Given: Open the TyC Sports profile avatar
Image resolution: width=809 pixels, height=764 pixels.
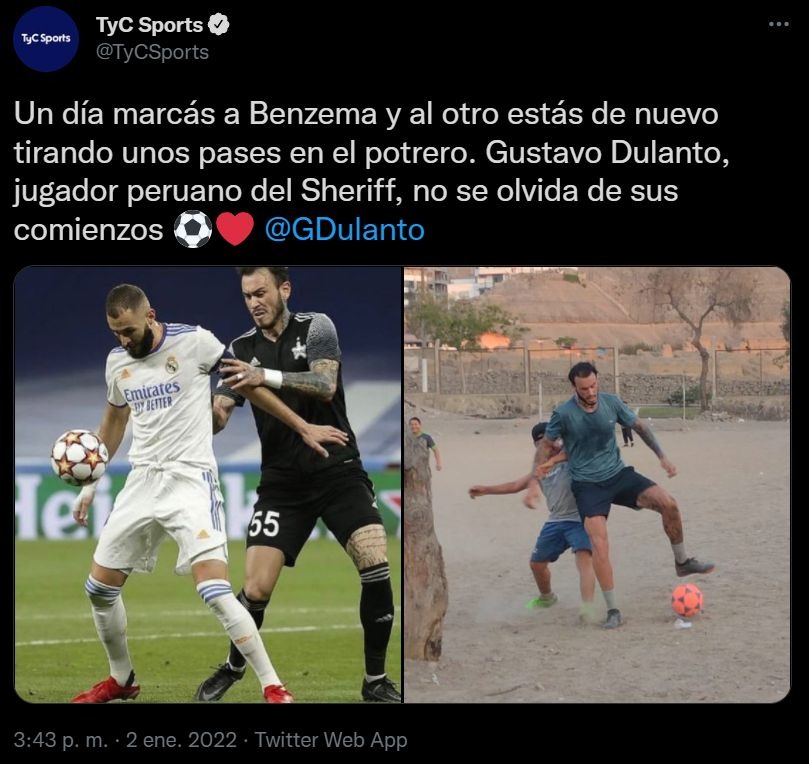Looking at the screenshot, I should coord(46,39).
